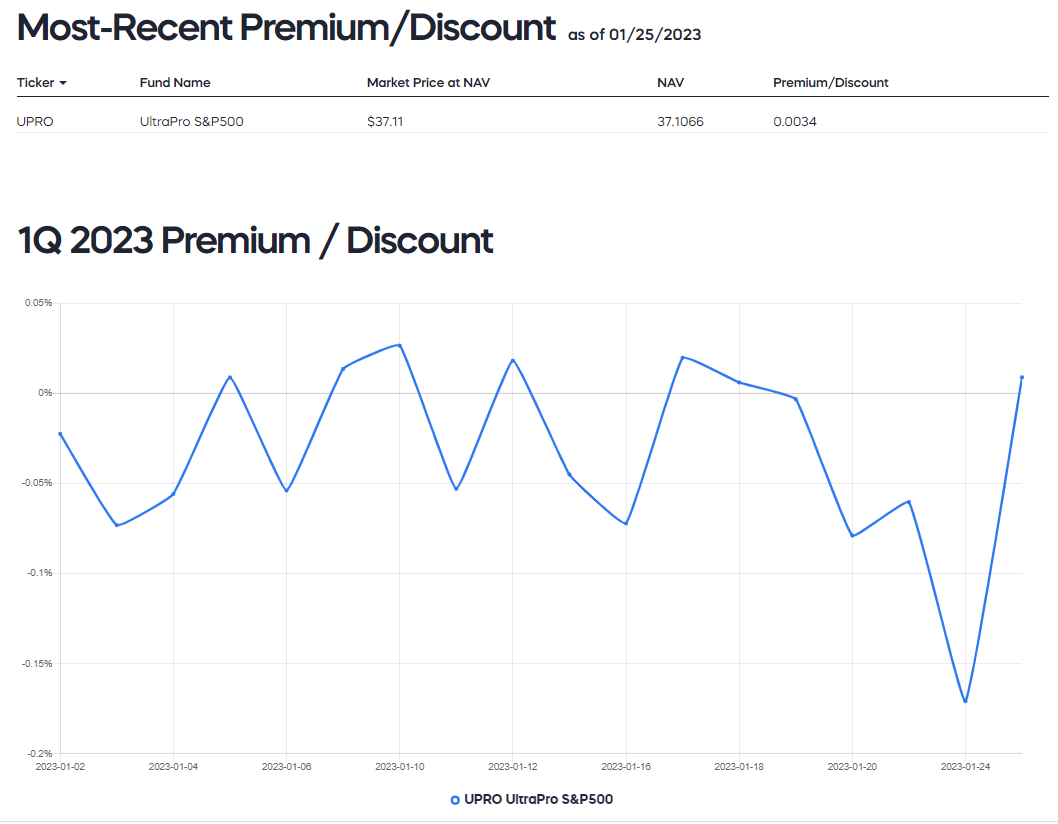This screenshot has width=1058, height=824.
Task: Click the 2023-01-18 x-axis date label
Action: [x=739, y=767]
